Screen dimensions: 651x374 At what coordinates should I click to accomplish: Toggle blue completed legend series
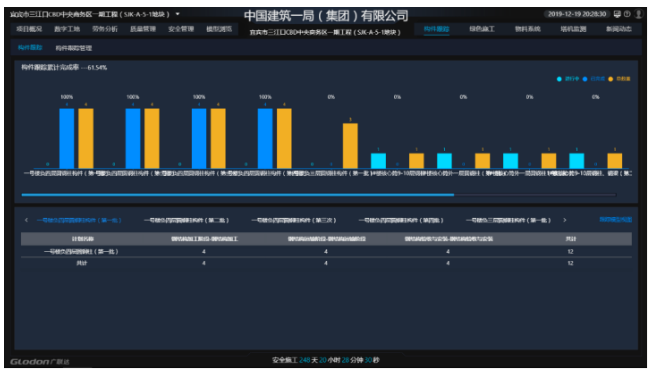pos(593,79)
